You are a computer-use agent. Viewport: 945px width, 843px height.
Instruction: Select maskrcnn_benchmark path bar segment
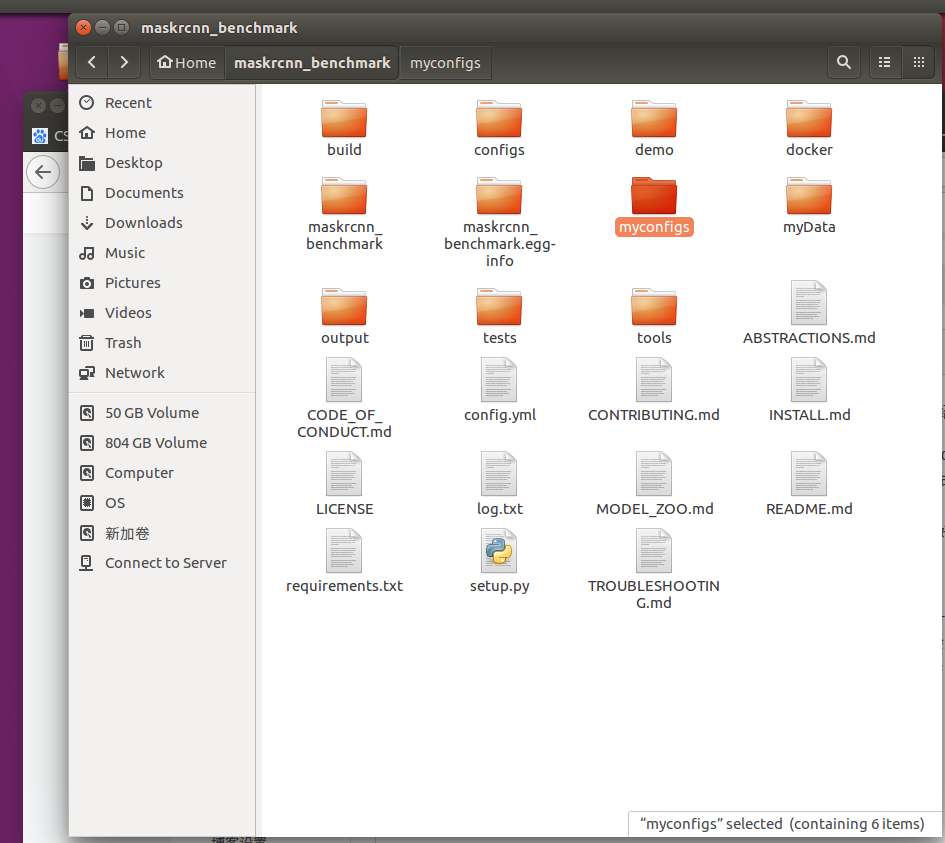tap(312, 63)
